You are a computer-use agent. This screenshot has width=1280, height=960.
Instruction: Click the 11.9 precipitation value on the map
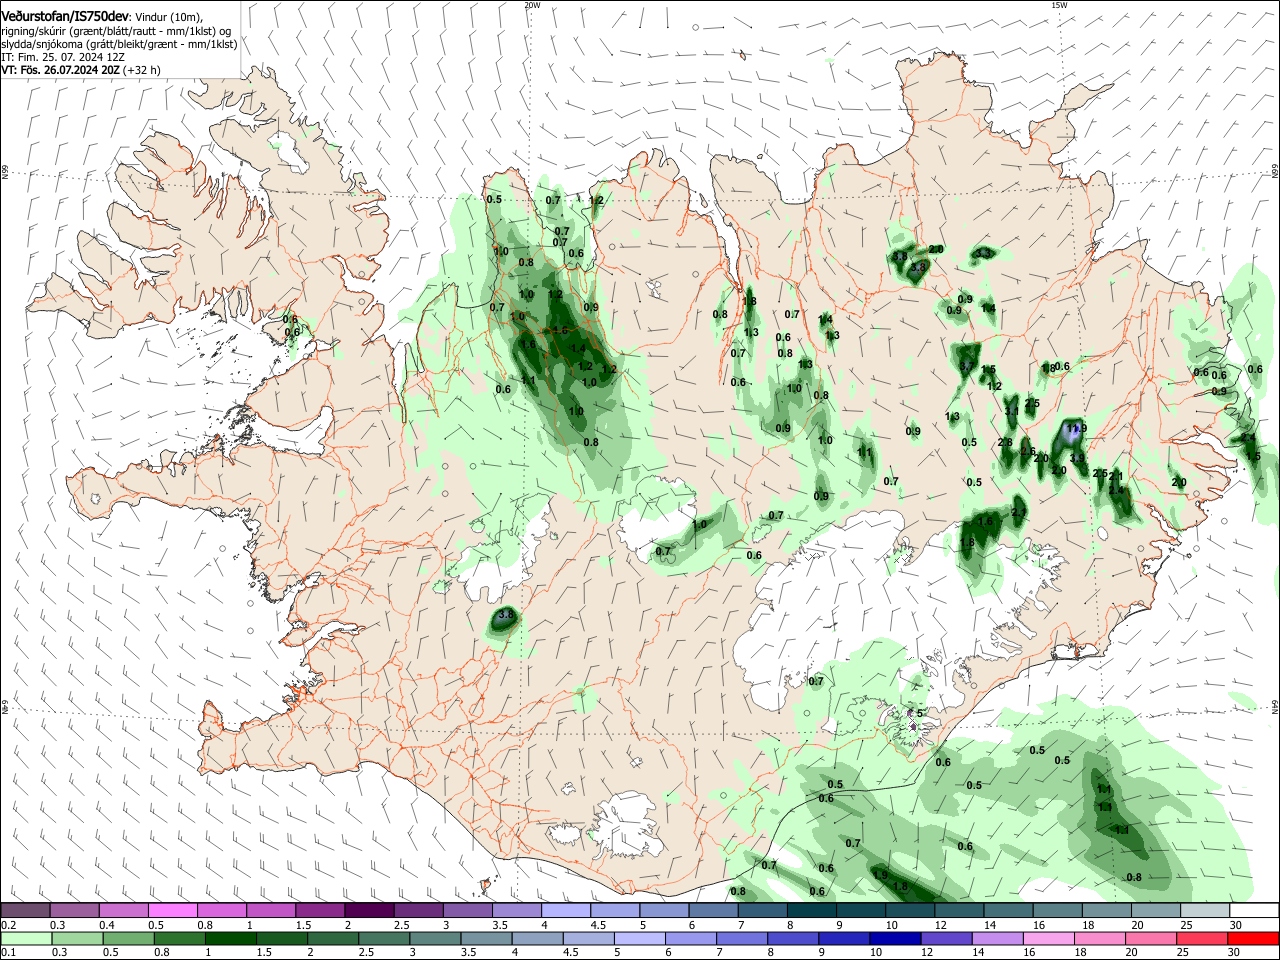coord(1076,429)
